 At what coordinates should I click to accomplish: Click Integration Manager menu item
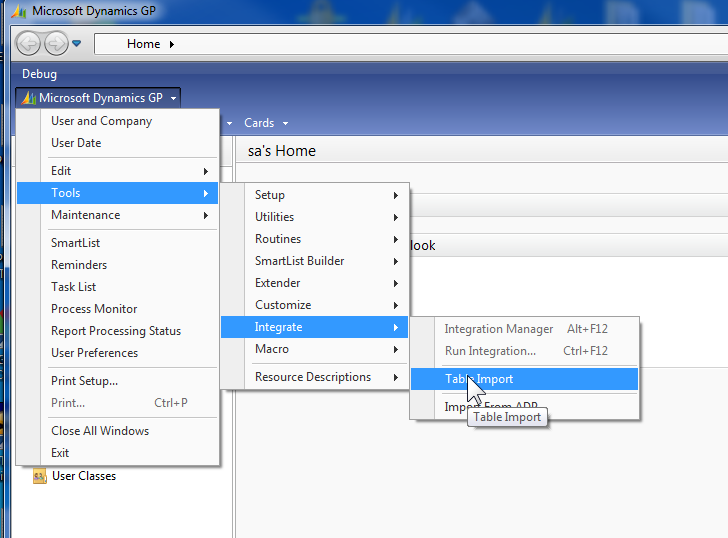[x=525, y=329]
